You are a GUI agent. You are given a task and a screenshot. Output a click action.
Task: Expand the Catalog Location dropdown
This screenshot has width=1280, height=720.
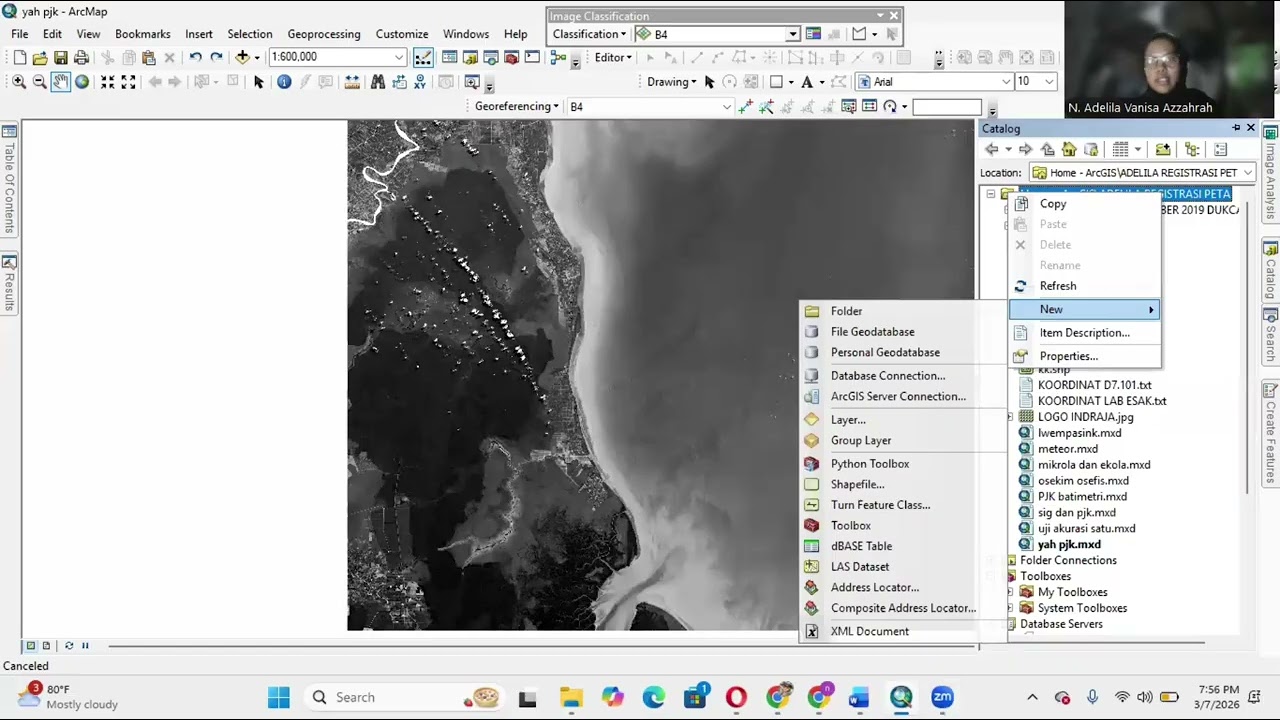pyautogui.click(x=1248, y=173)
